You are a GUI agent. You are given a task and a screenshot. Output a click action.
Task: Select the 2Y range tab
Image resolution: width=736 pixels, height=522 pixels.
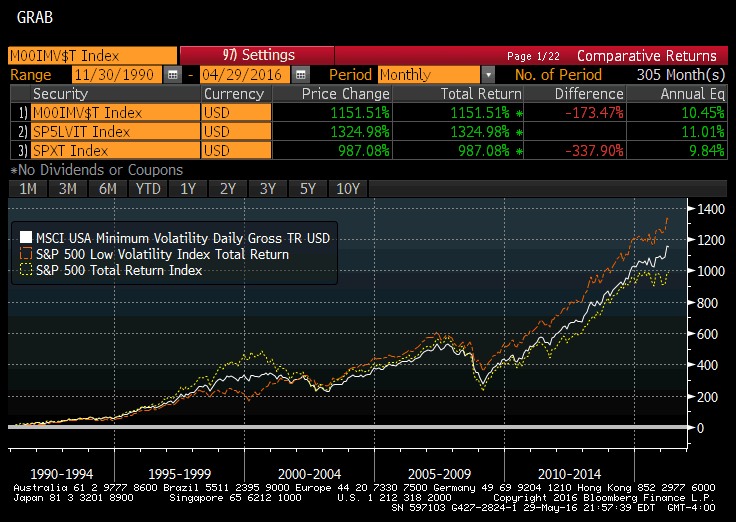coord(228,189)
